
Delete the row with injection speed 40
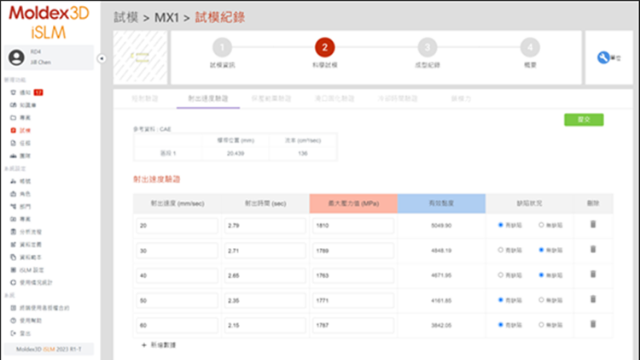(593, 274)
